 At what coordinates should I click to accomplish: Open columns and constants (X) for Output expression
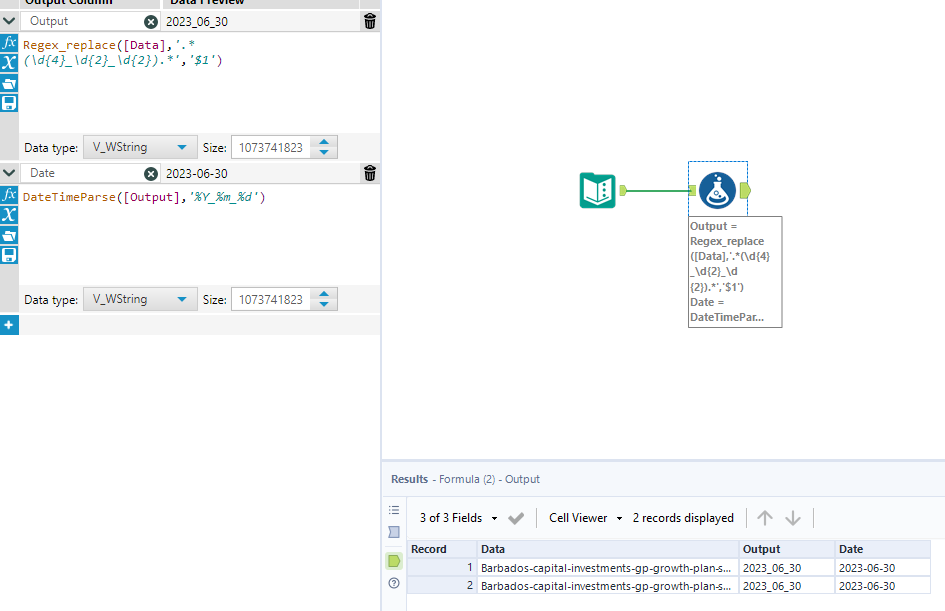(x=9, y=63)
